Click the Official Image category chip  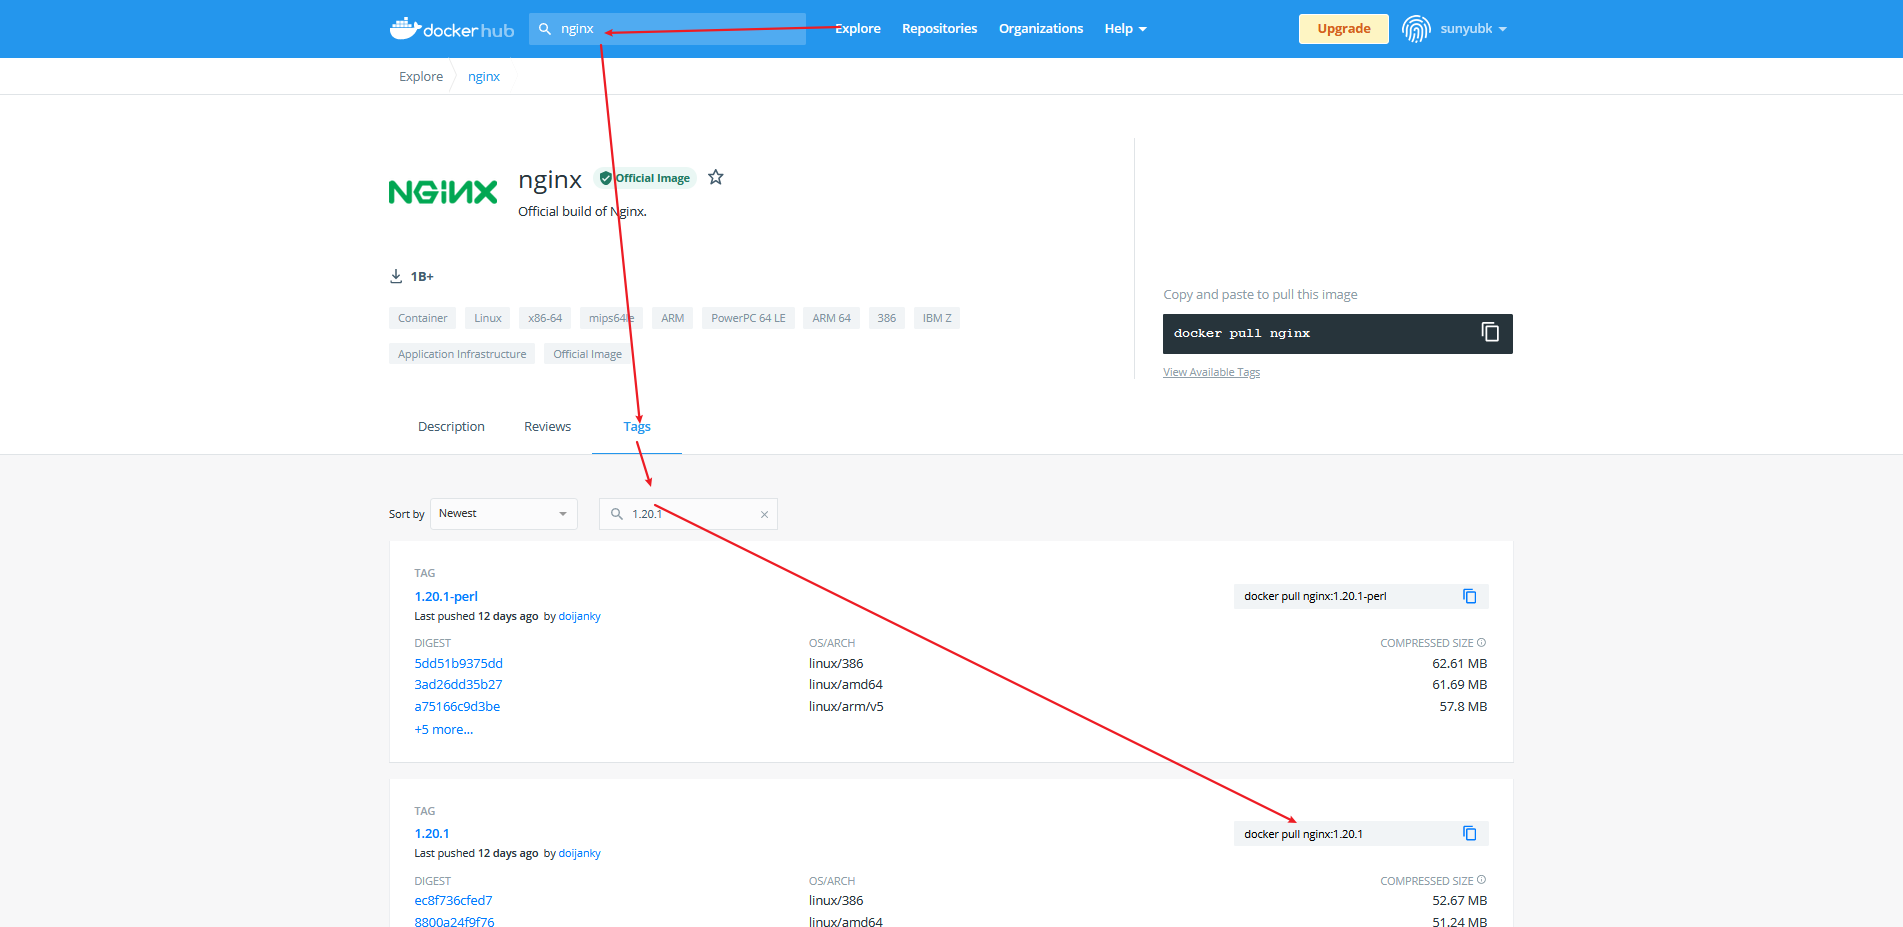pyautogui.click(x=587, y=354)
